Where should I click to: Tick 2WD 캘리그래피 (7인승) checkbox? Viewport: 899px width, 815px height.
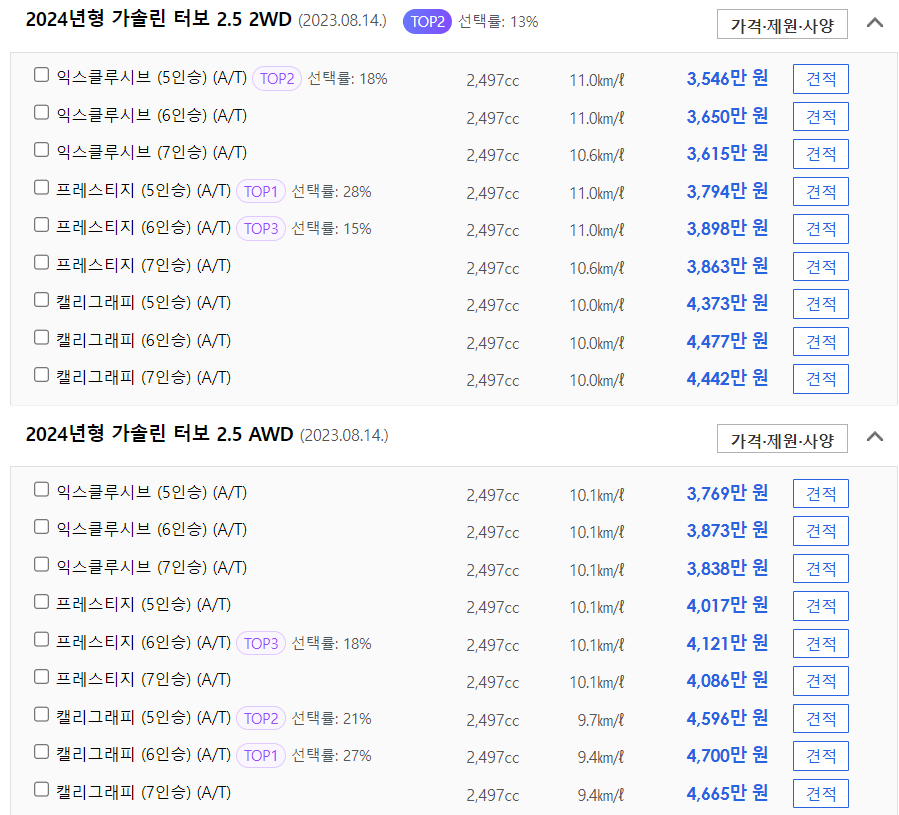coord(41,375)
